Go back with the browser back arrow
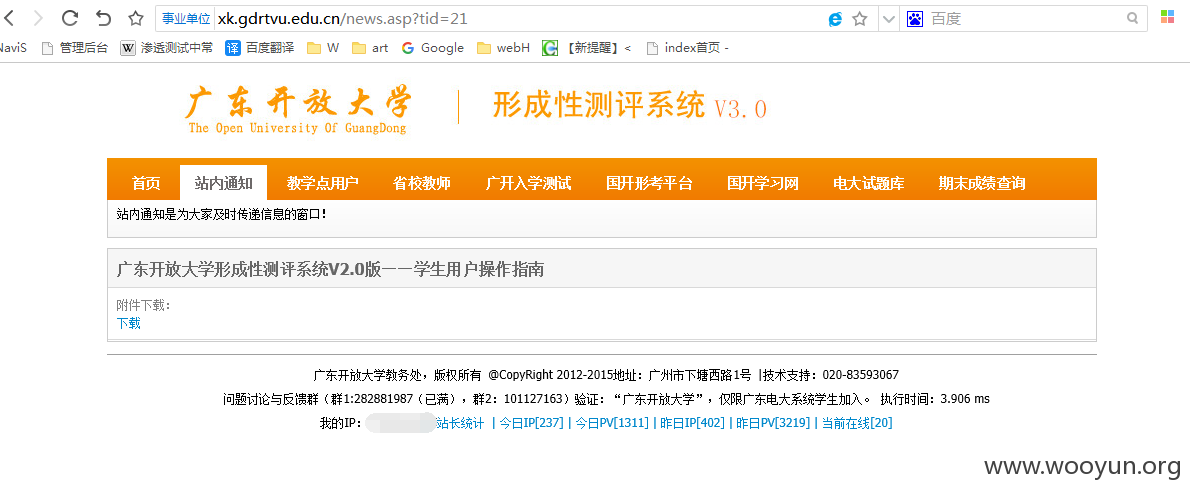 pyautogui.click(x=10, y=19)
